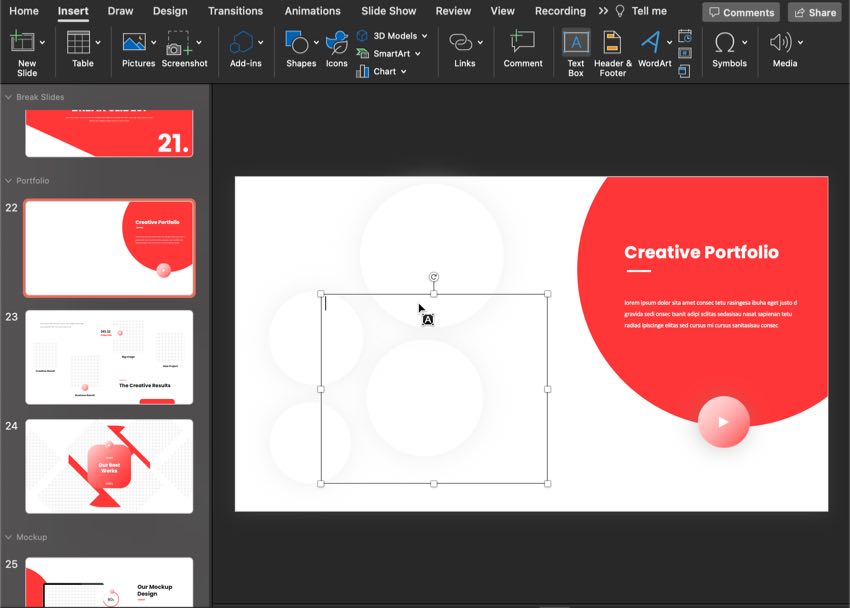Expand the Add-ins dropdown arrow
Viewport: 850px width, 608px height.
tap(261, 42)
